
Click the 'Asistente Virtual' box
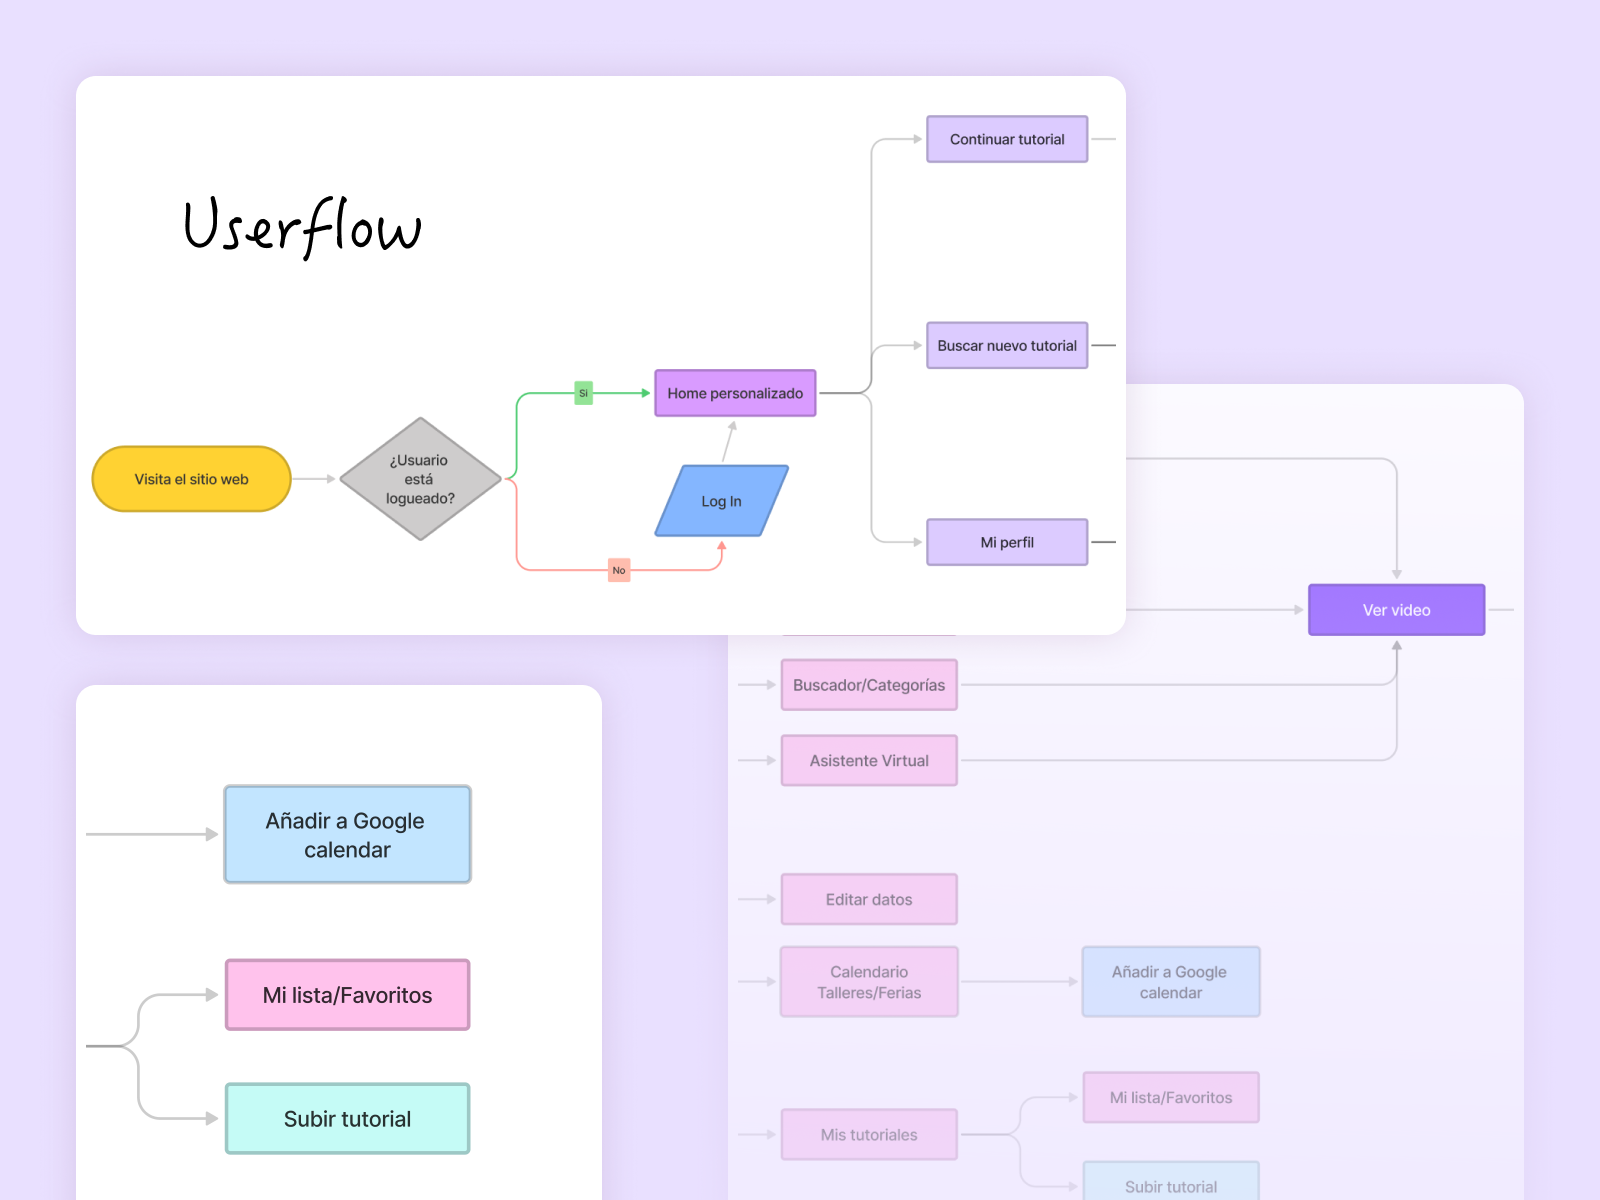pos(868,760)
